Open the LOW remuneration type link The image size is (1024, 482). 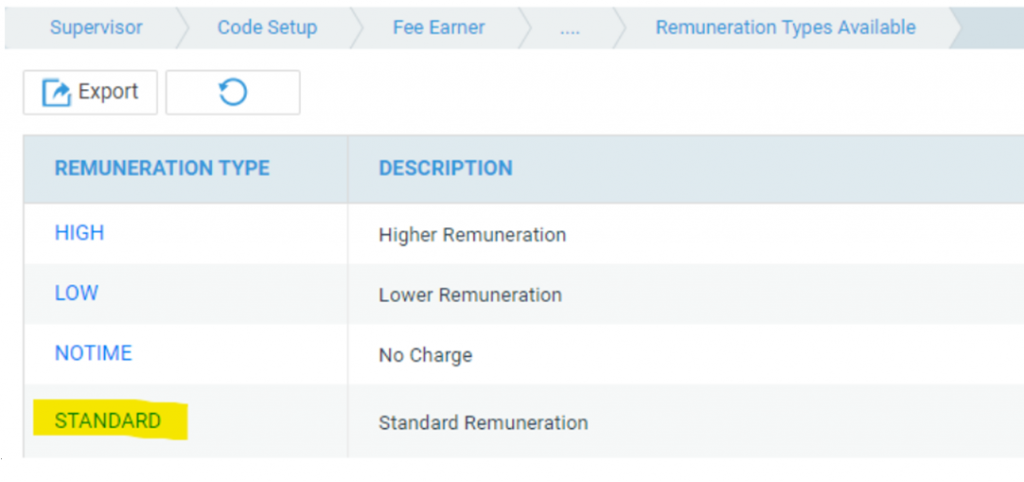(x=76, y=293)
